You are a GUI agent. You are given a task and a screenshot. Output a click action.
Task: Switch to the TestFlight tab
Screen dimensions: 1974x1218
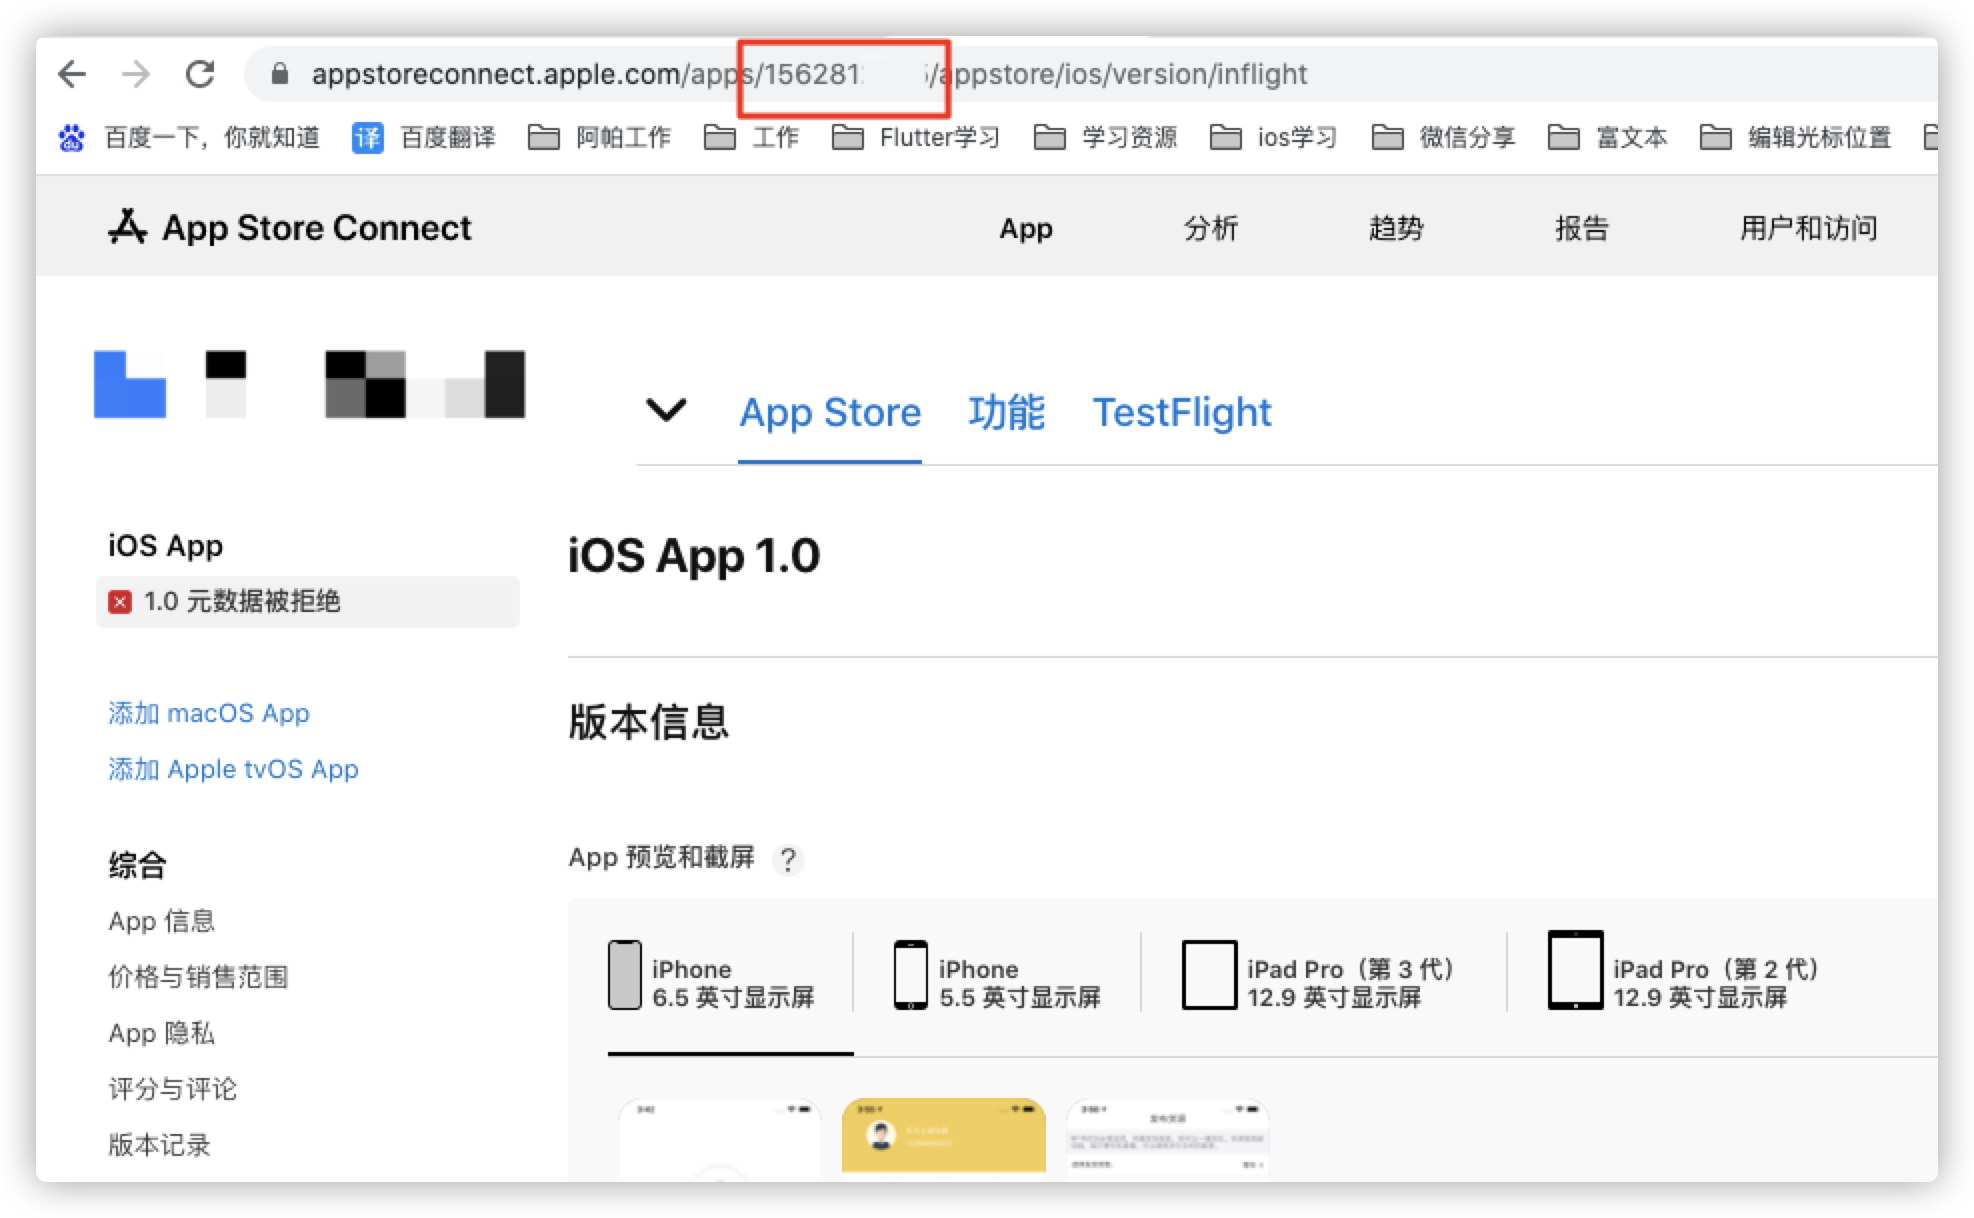(1181, 412)
